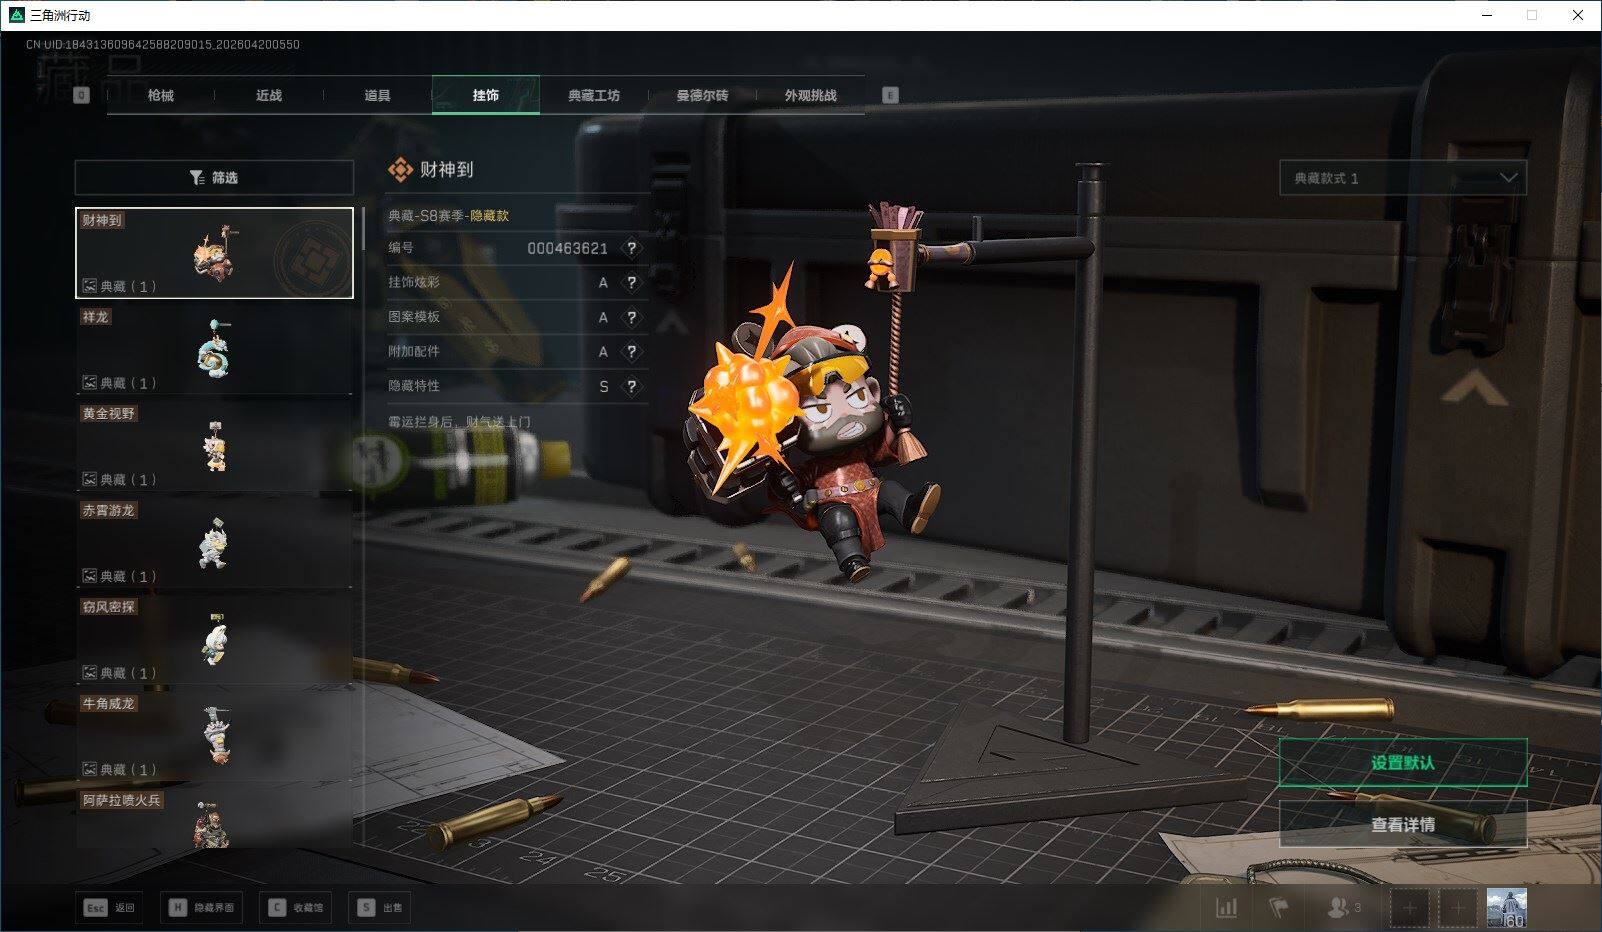Click the Q previous-tab key icon
The image size is (1602, 932).
pos(82,95)
